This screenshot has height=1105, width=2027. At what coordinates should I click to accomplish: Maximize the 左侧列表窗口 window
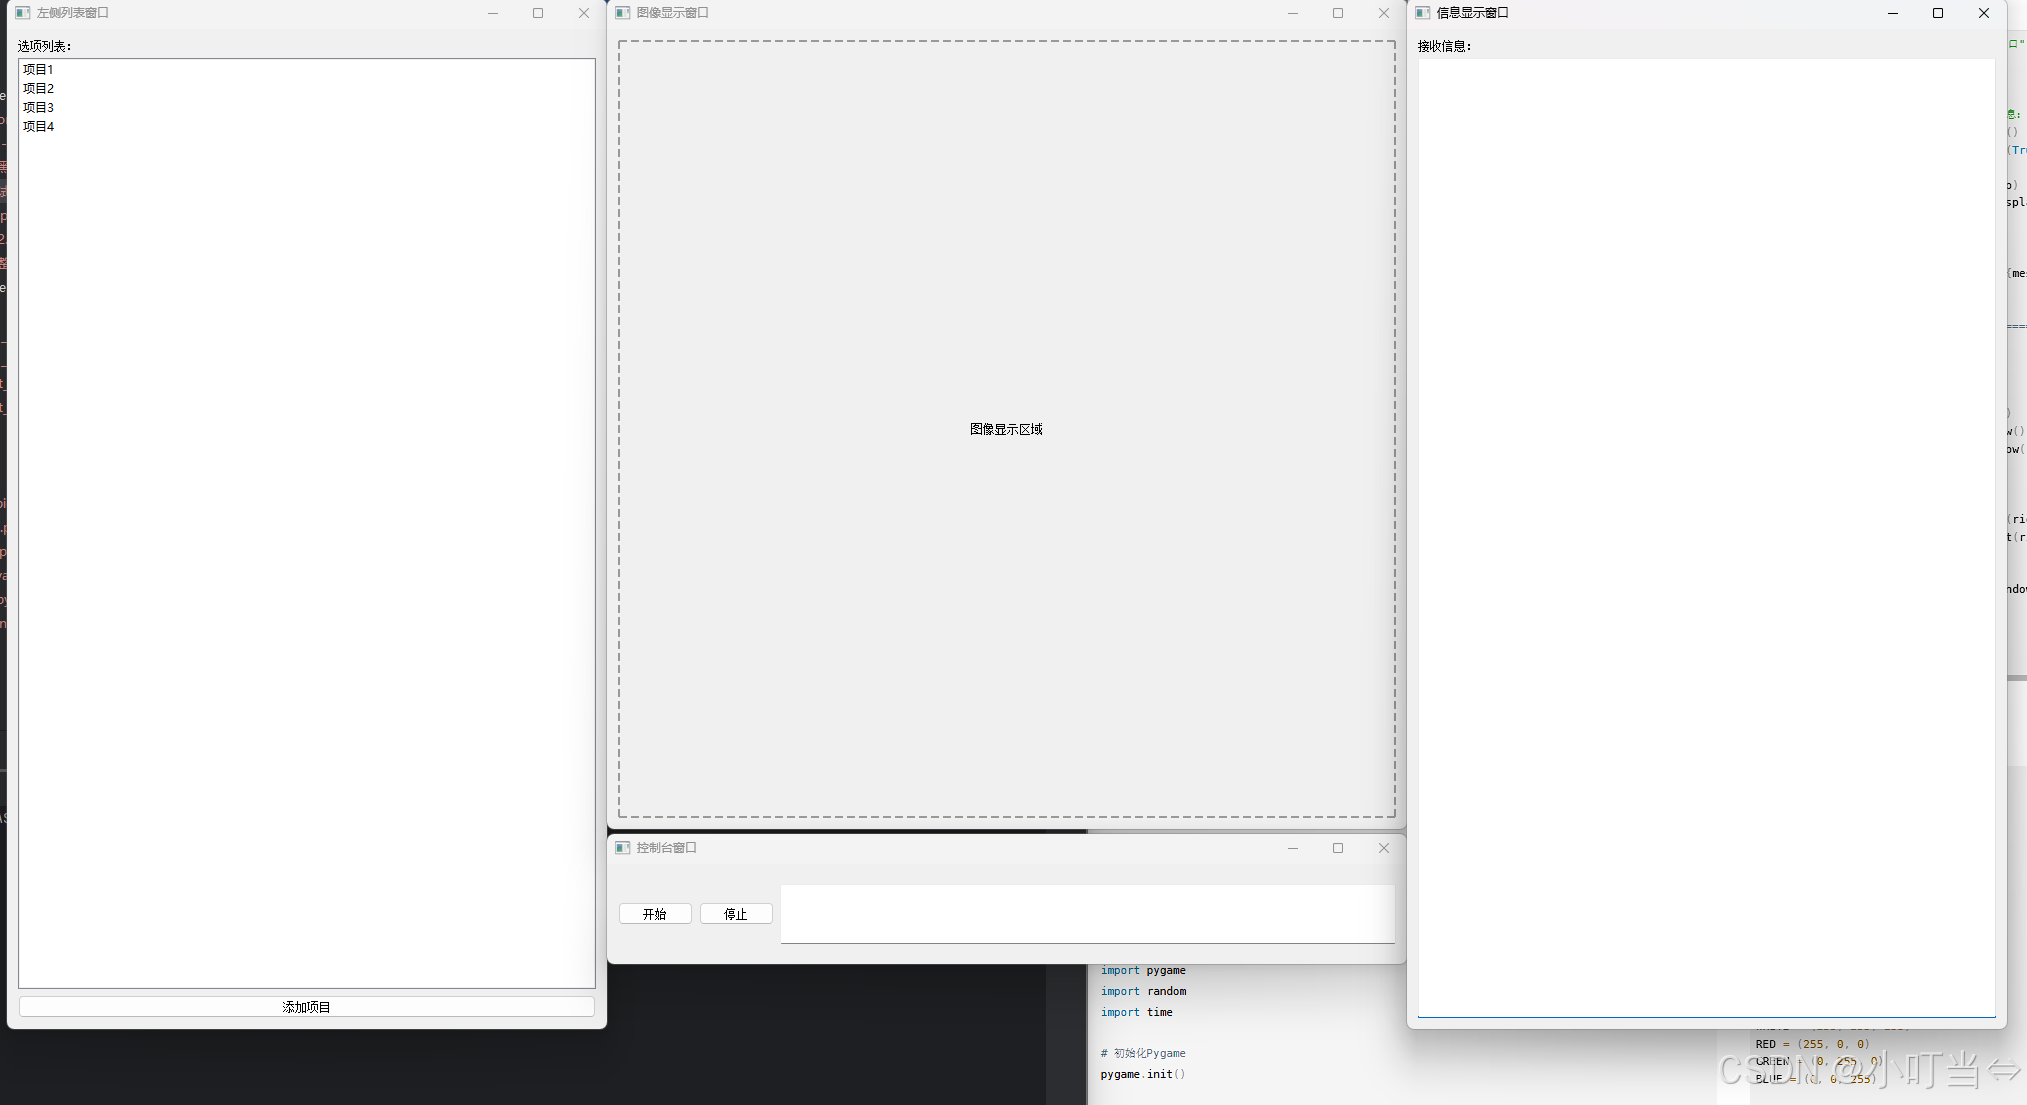click(538, 13)
